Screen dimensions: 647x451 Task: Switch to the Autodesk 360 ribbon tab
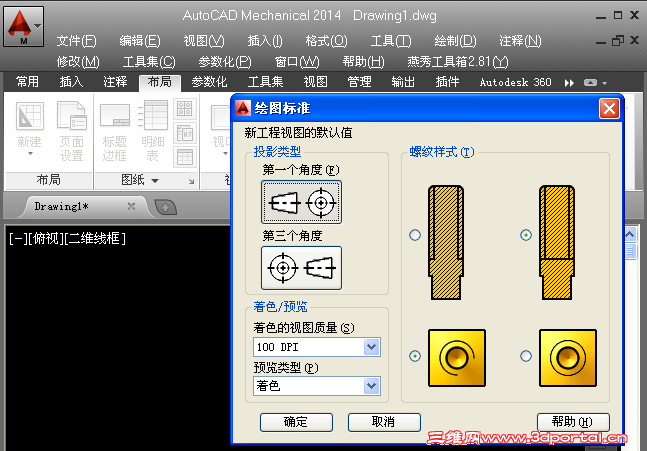(x=515, y=82)
